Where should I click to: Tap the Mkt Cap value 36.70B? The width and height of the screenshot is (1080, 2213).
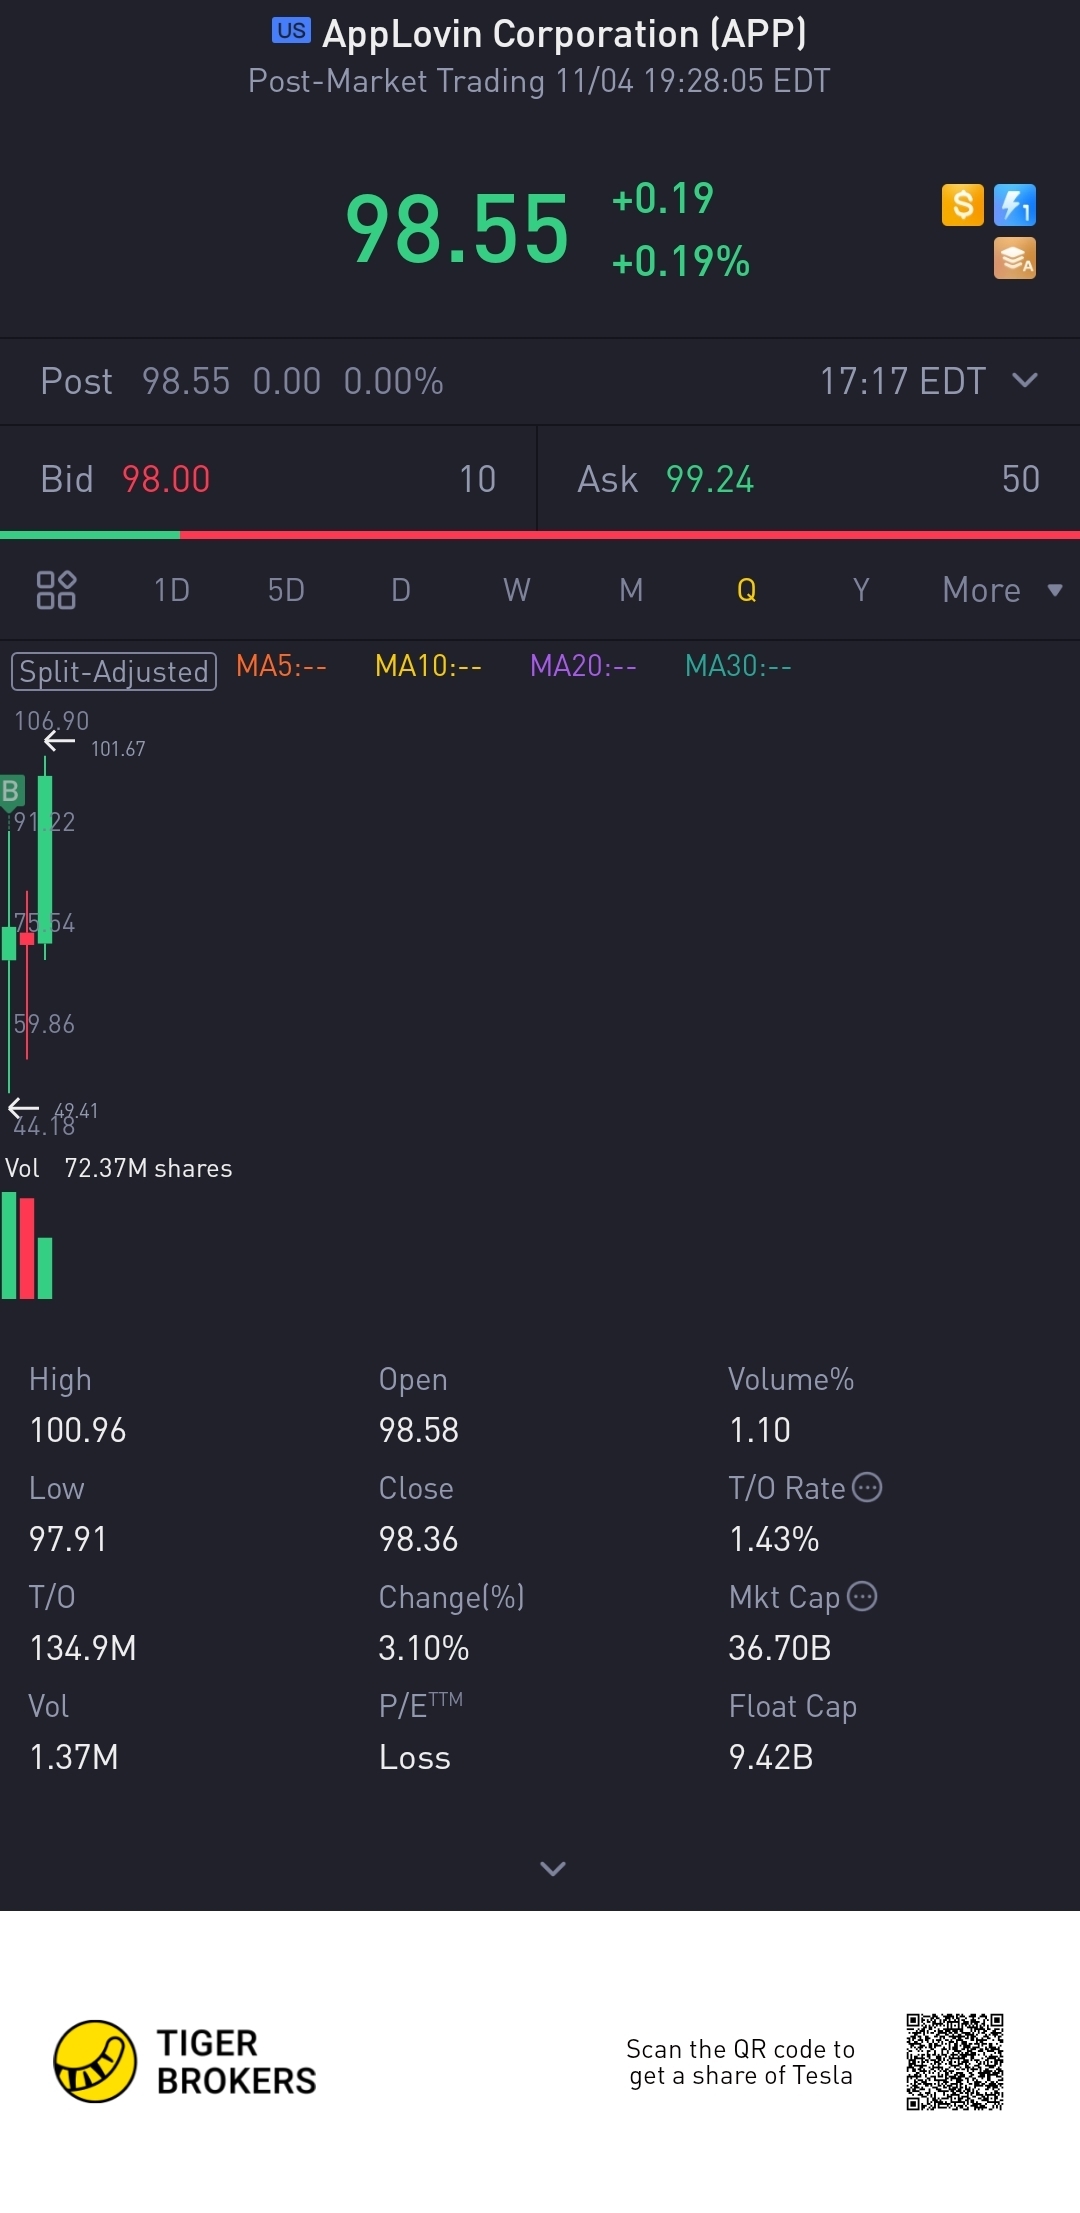[780, 1647]
